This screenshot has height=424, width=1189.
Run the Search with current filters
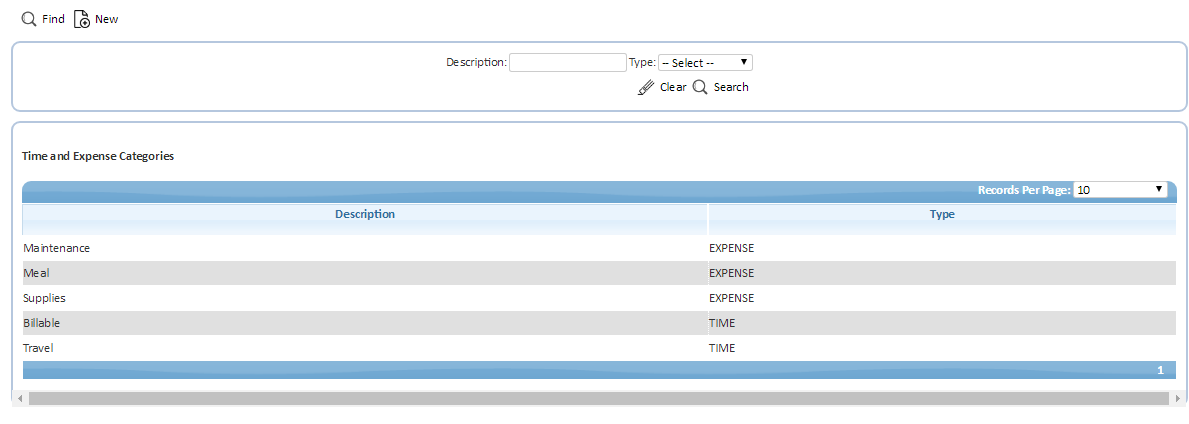720,87
